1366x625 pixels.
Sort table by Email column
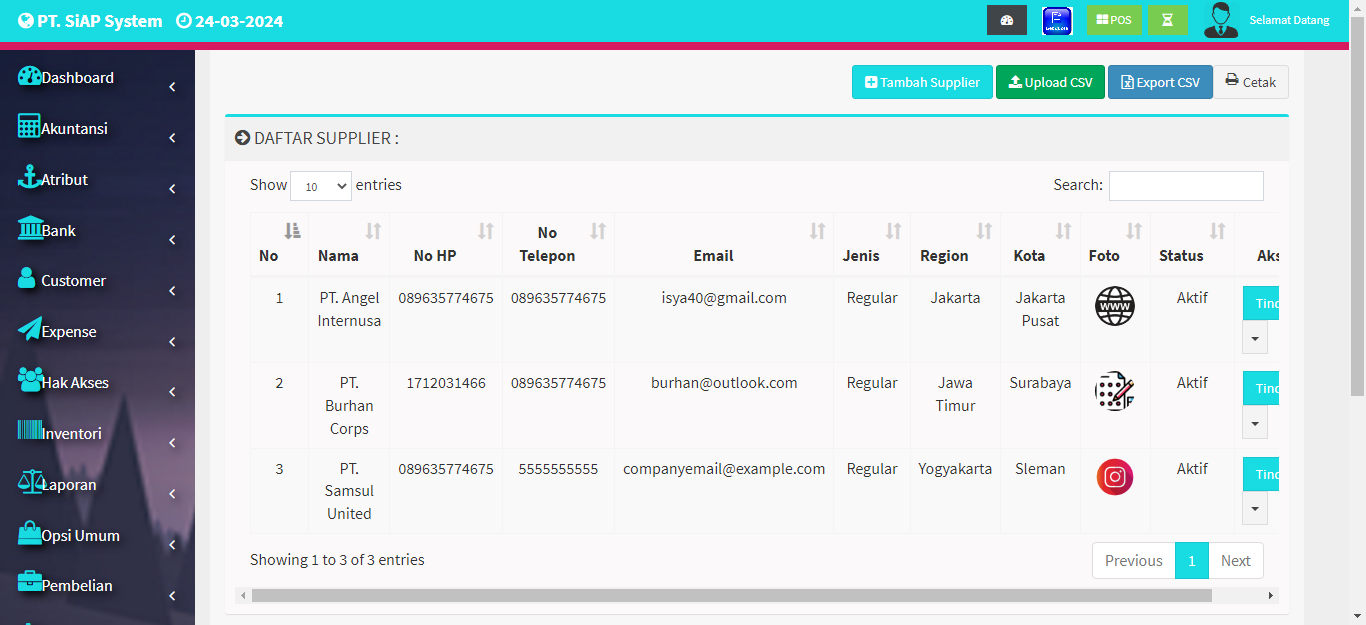[724, 244]
